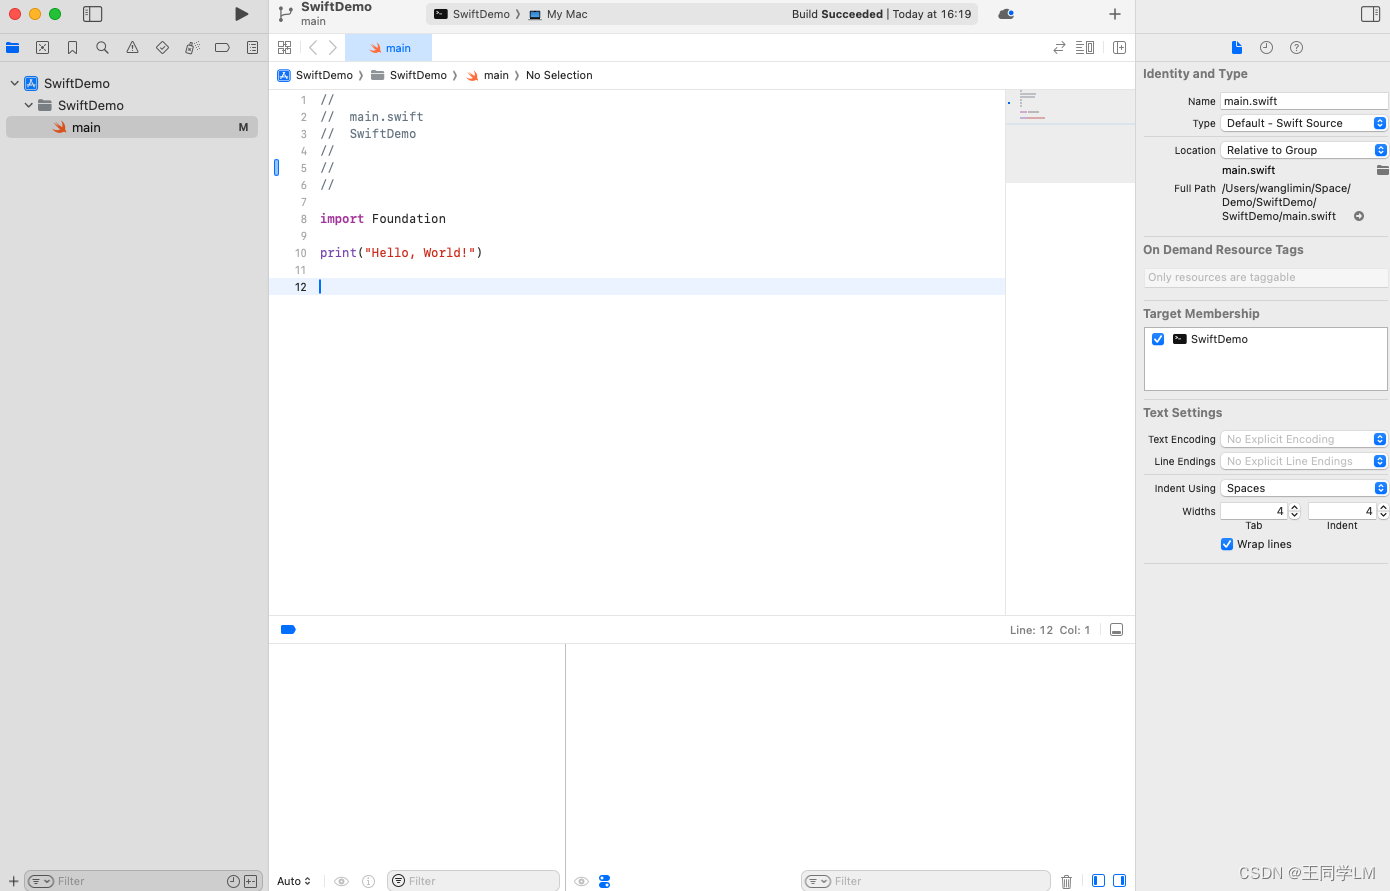Show the Project navigator
Screen dimensions: 1390x891
click(x=13, y=47)
